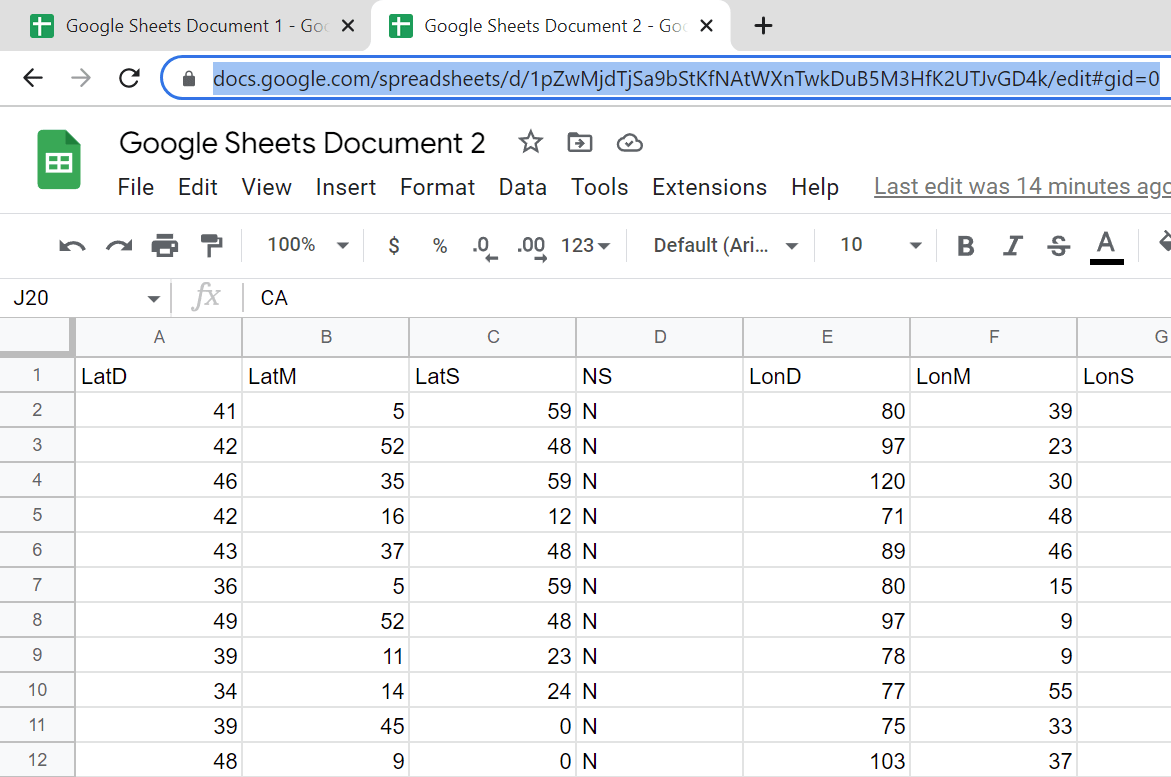Select column B header
The height and width of the screenshot is (777, 1171).
click(x=326, y=337)
